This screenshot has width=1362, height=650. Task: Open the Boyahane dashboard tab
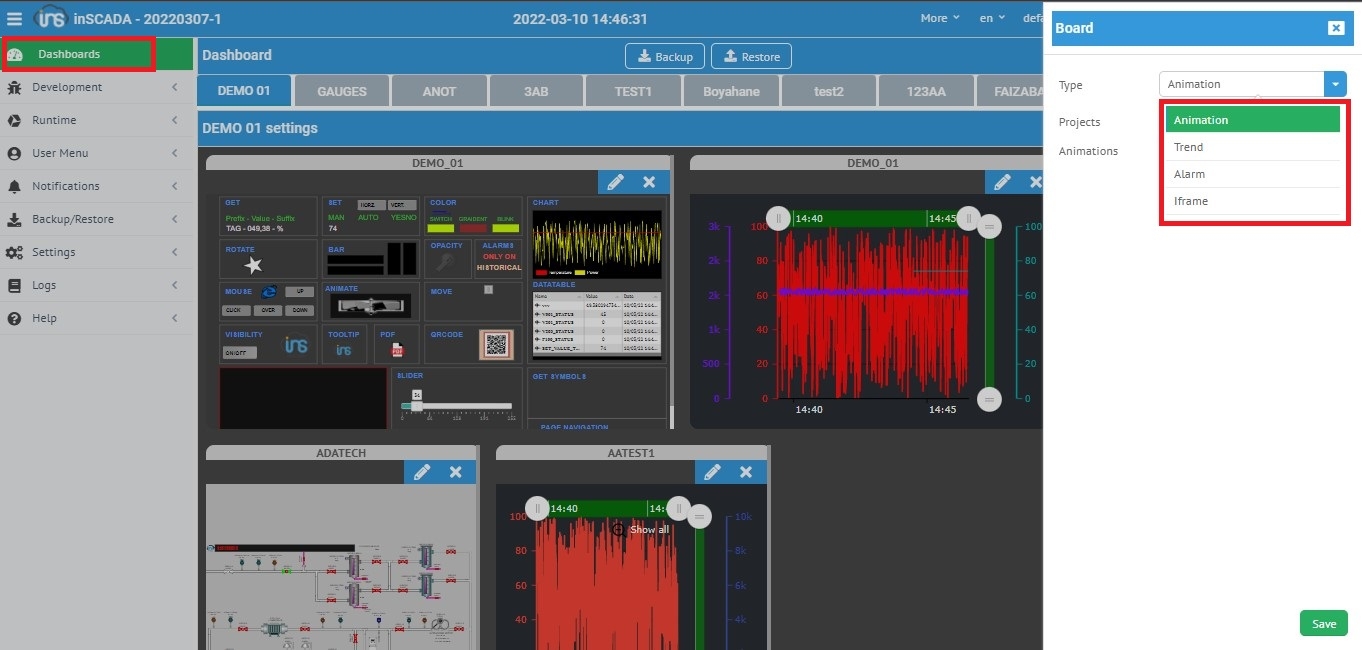[731, 91]
